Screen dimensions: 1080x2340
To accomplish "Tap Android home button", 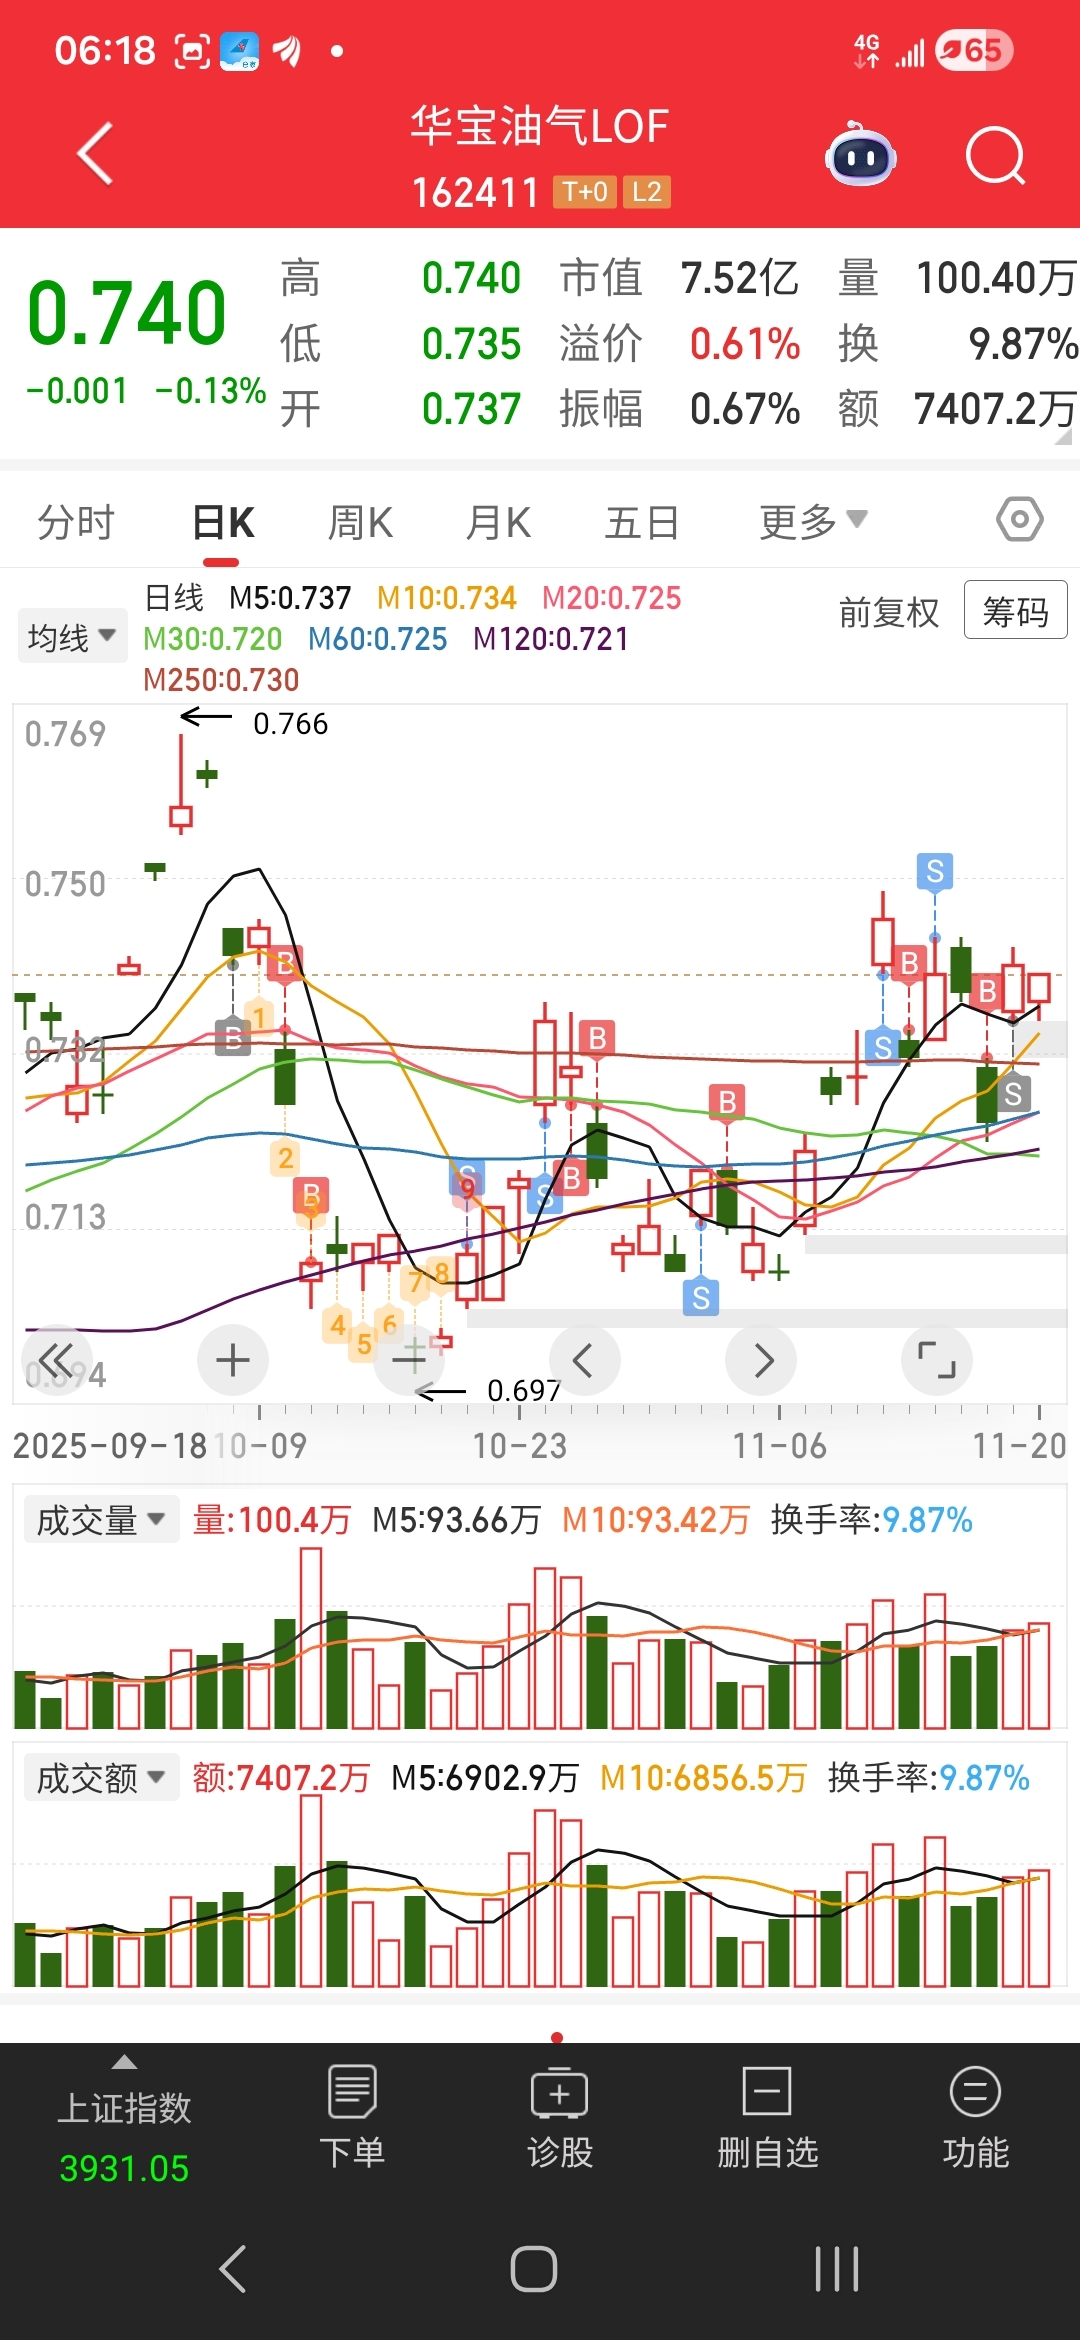I will [533, 2268].
